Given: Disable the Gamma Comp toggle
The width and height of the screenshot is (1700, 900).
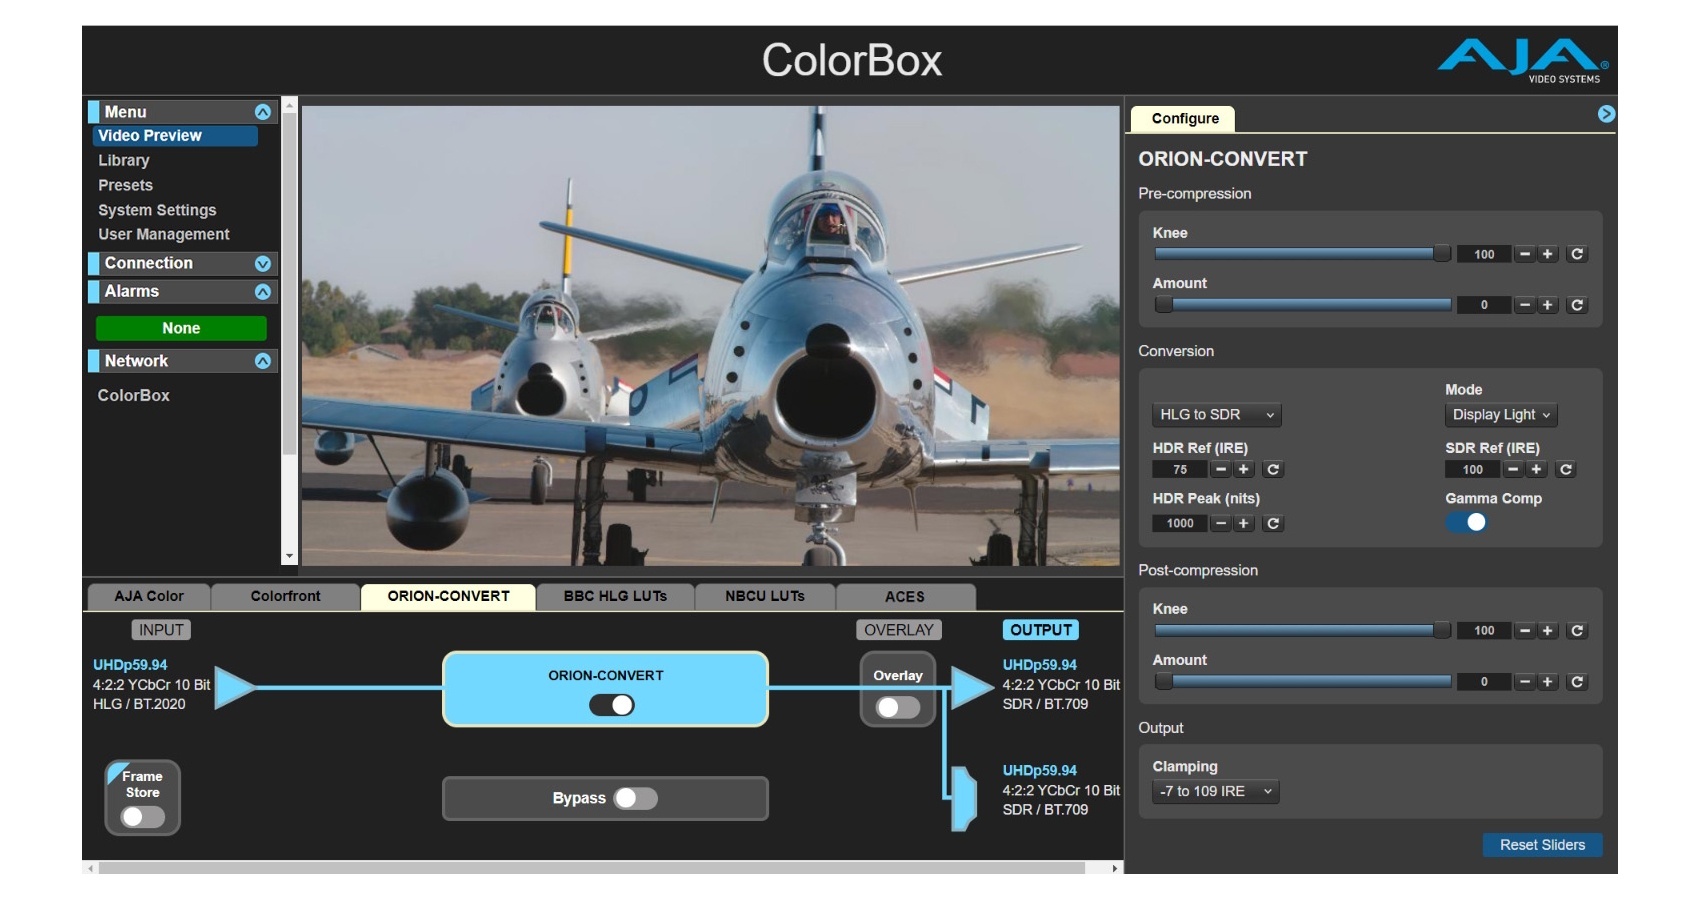Looking at the screenshot, I should coord(1467,522).
